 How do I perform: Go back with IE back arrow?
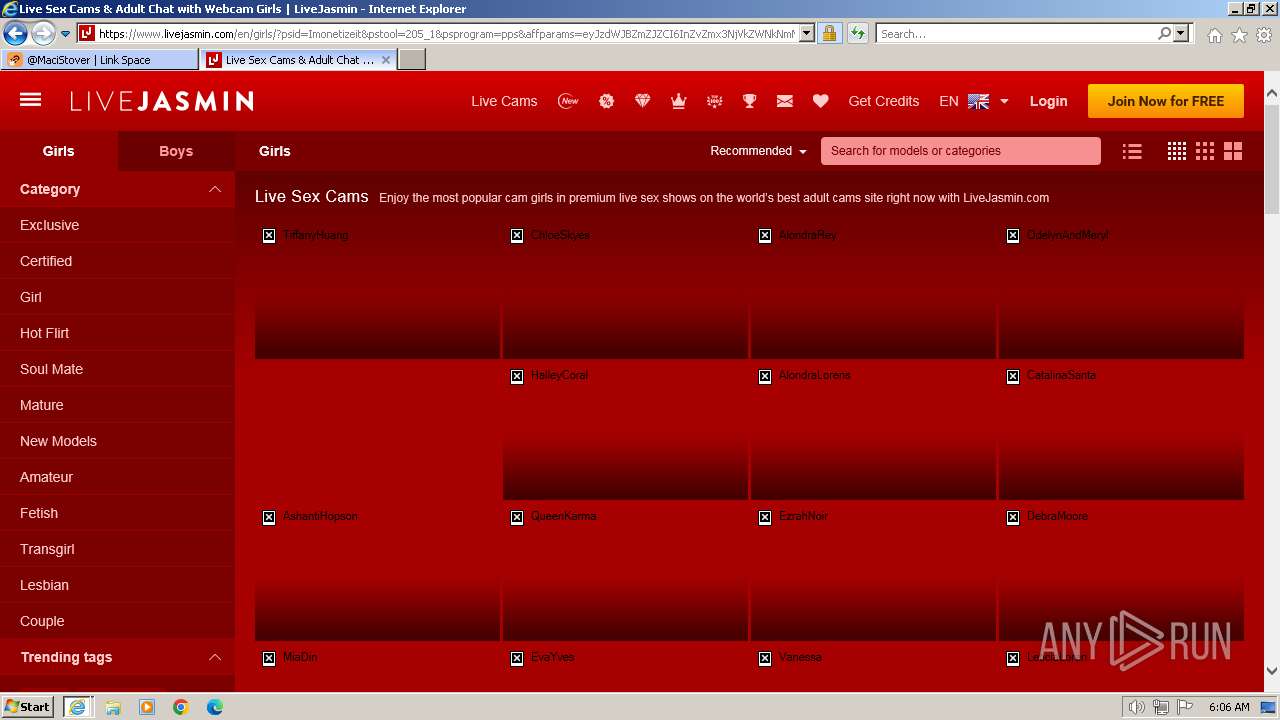pos(15,33)
